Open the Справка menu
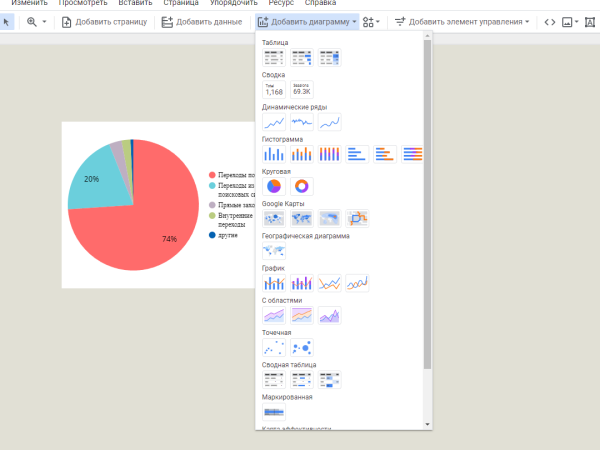600x450 pixels. pyautogui.click(x=320, y=4)
